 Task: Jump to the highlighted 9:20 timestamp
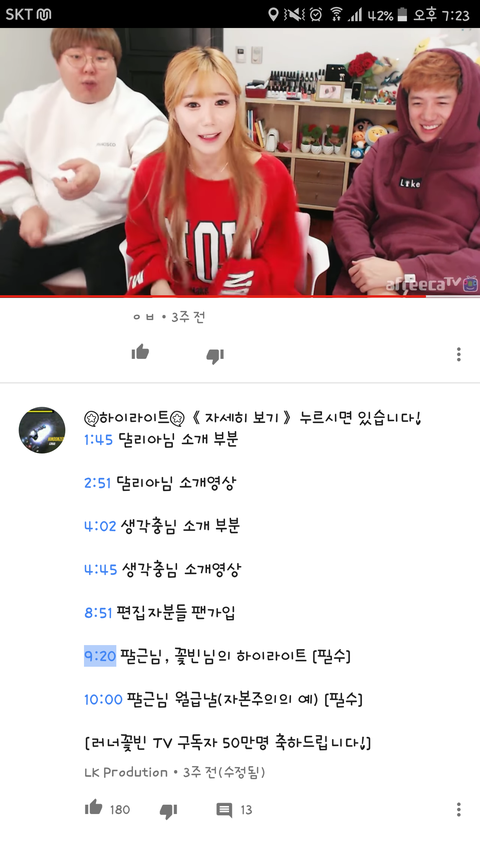[100, 656]
